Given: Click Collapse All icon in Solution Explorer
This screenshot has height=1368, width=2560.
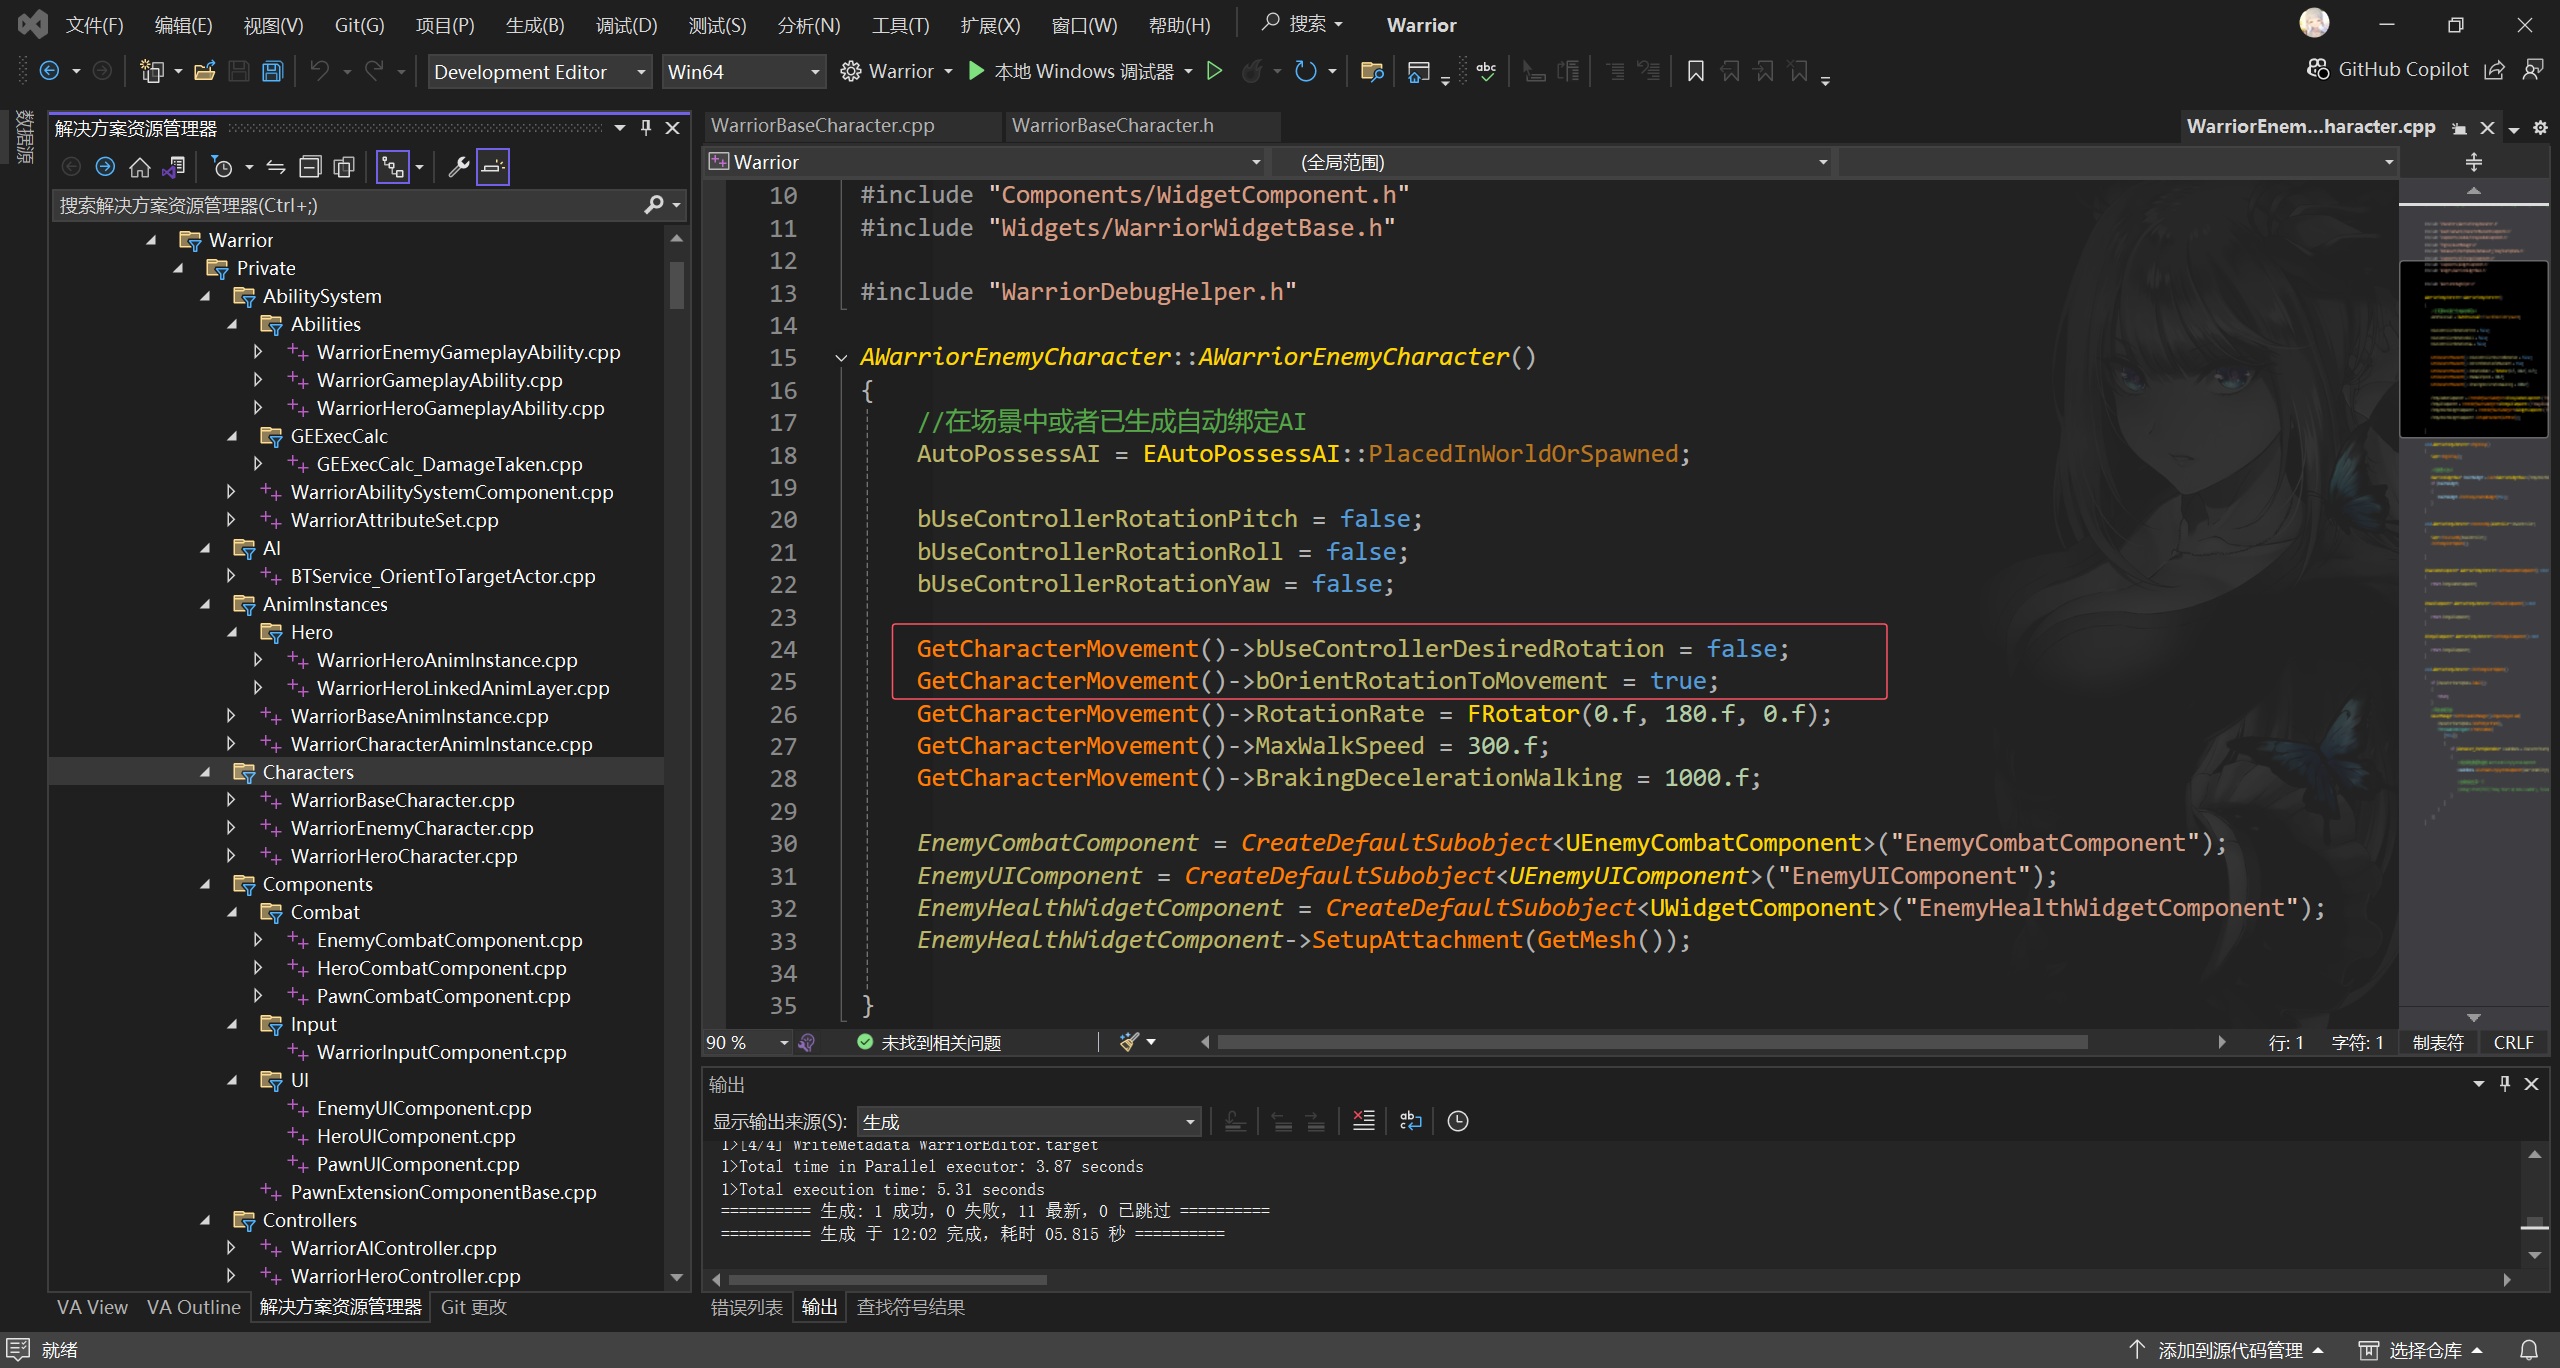Looking at the screenshot, I should 311,167.
